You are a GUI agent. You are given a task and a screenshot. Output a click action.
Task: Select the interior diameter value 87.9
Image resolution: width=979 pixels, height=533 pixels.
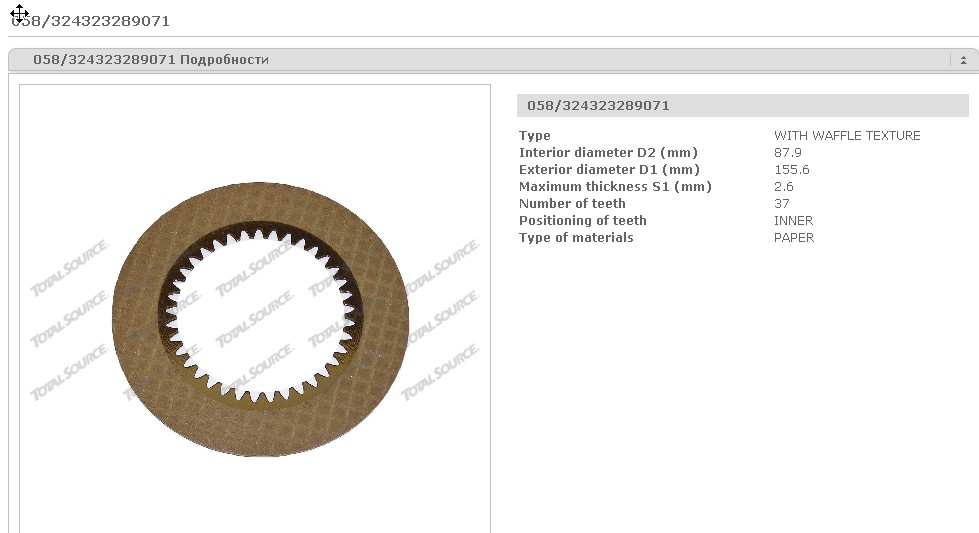pos(788,153)
